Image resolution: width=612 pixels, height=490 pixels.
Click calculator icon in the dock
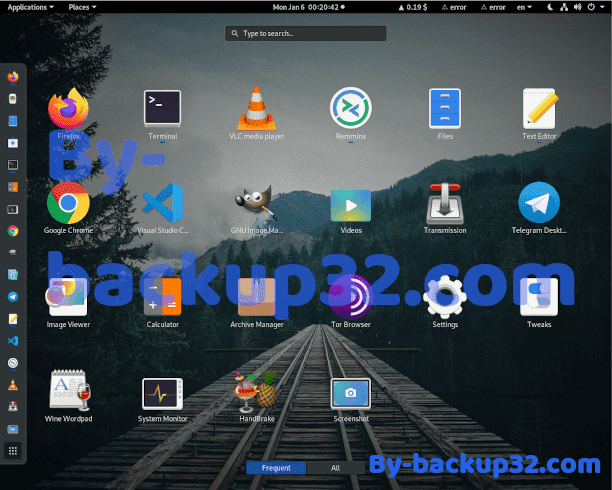click(x=13, y=187)
